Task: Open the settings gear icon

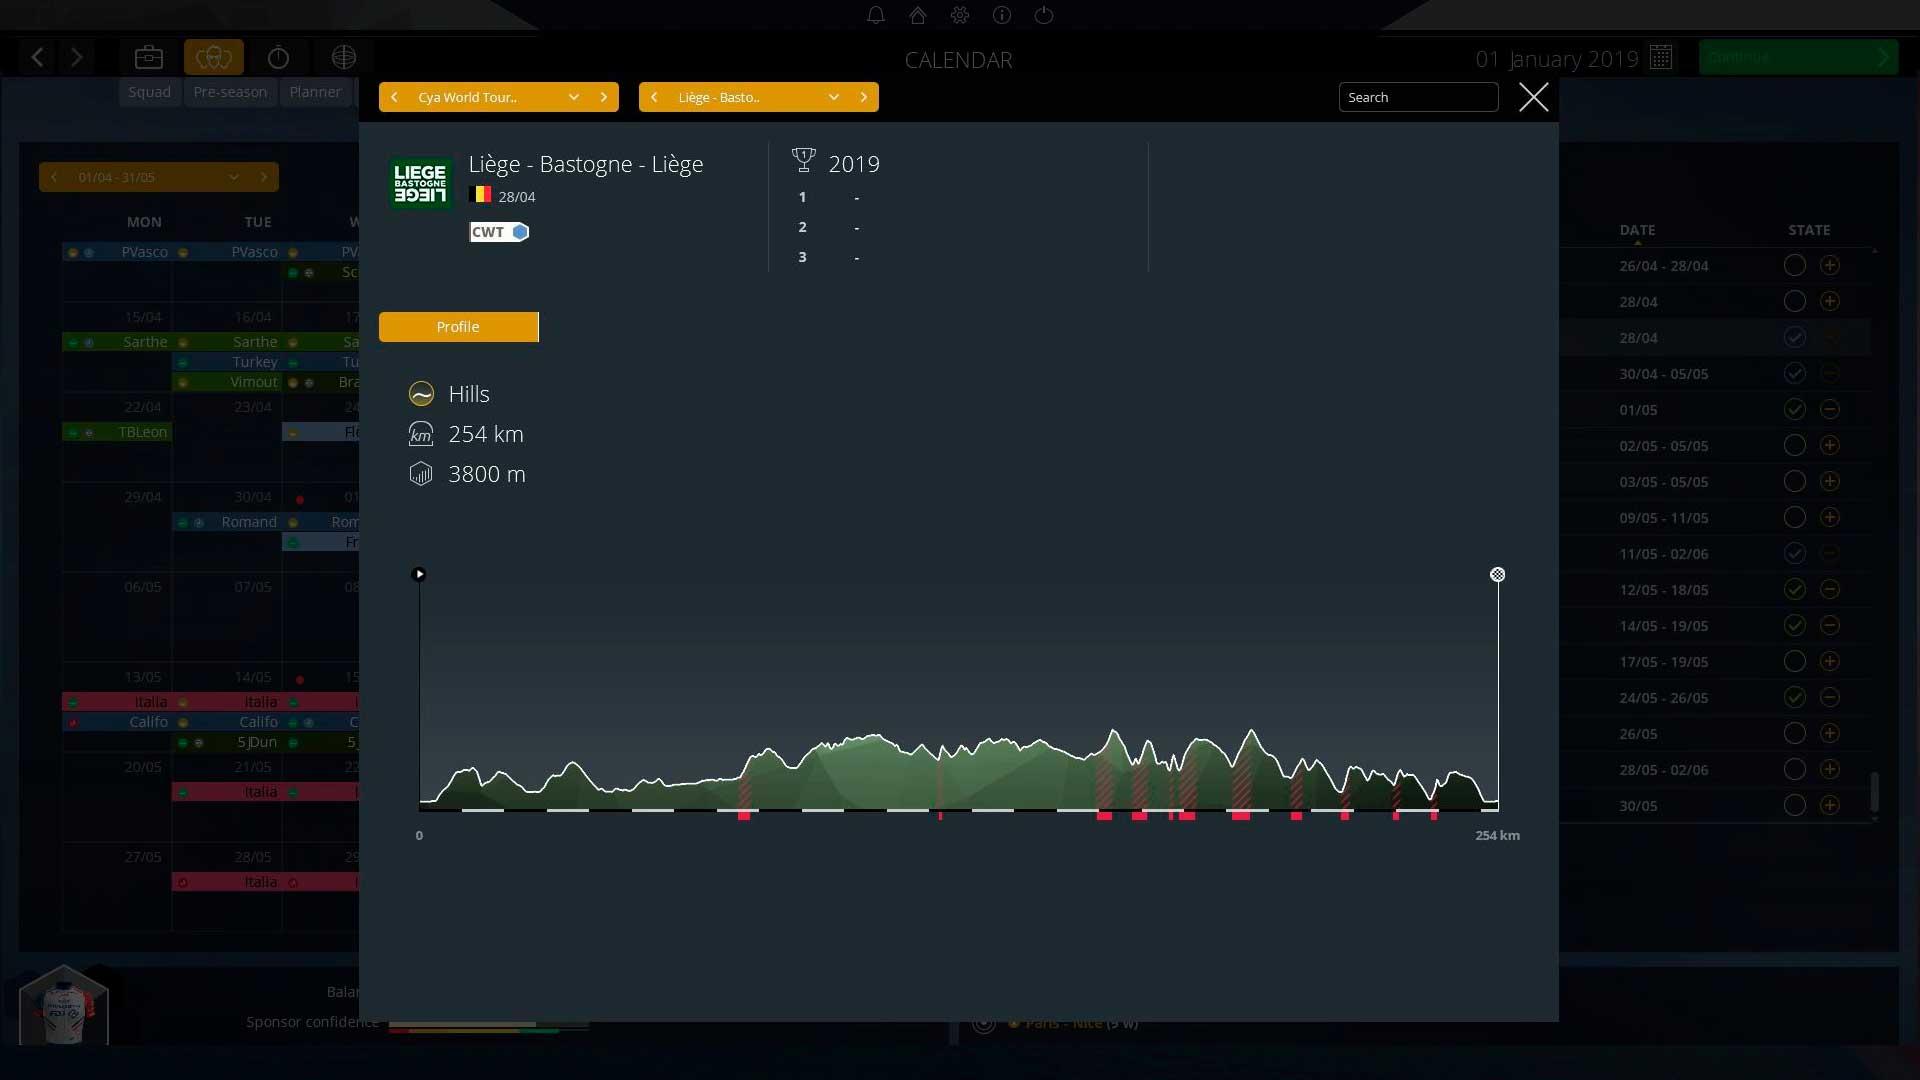Action: pyautogui.click(x=960, y=15)
